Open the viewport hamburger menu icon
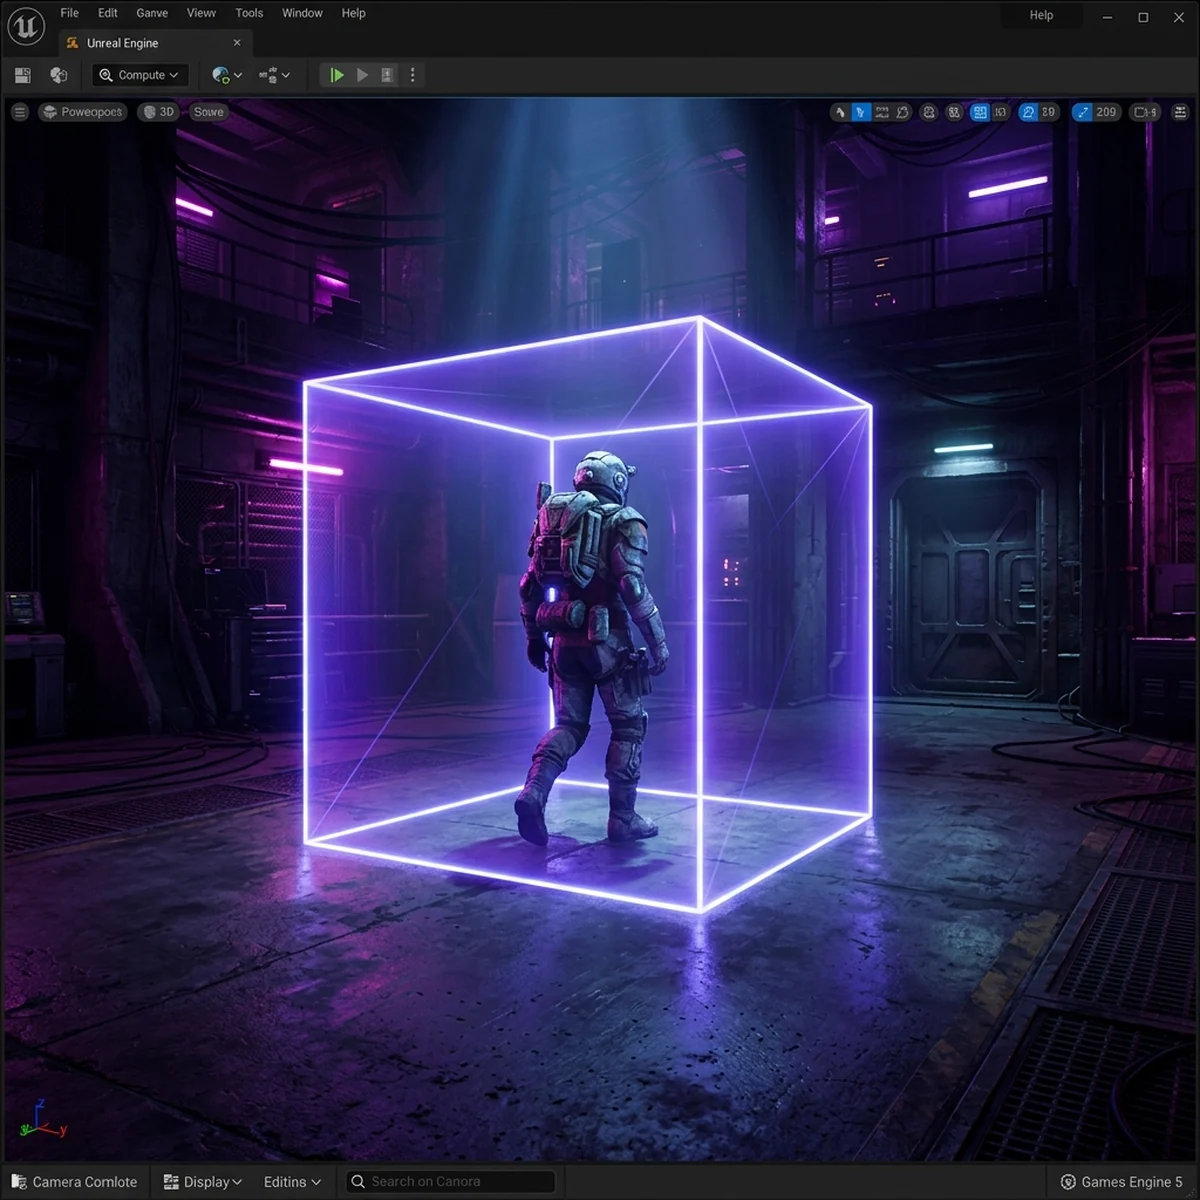 [19, 112]
